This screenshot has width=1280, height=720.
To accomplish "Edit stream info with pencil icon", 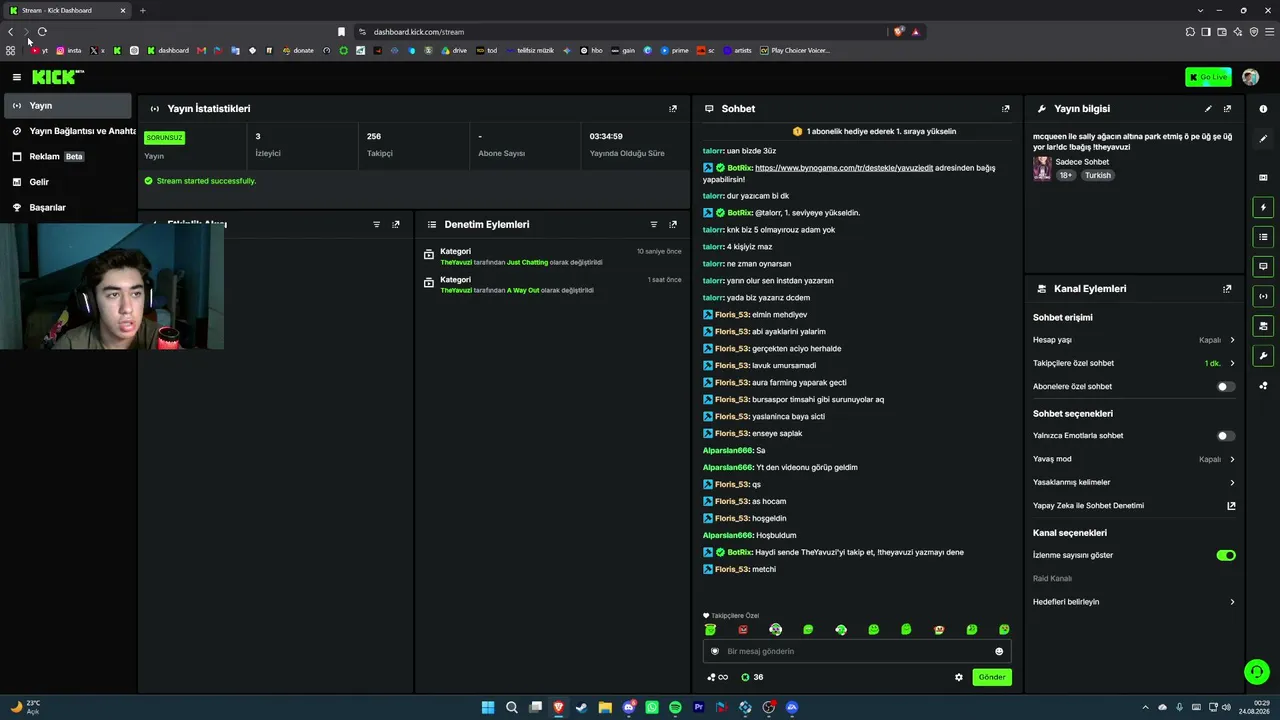I will (x=1208, y=108).
